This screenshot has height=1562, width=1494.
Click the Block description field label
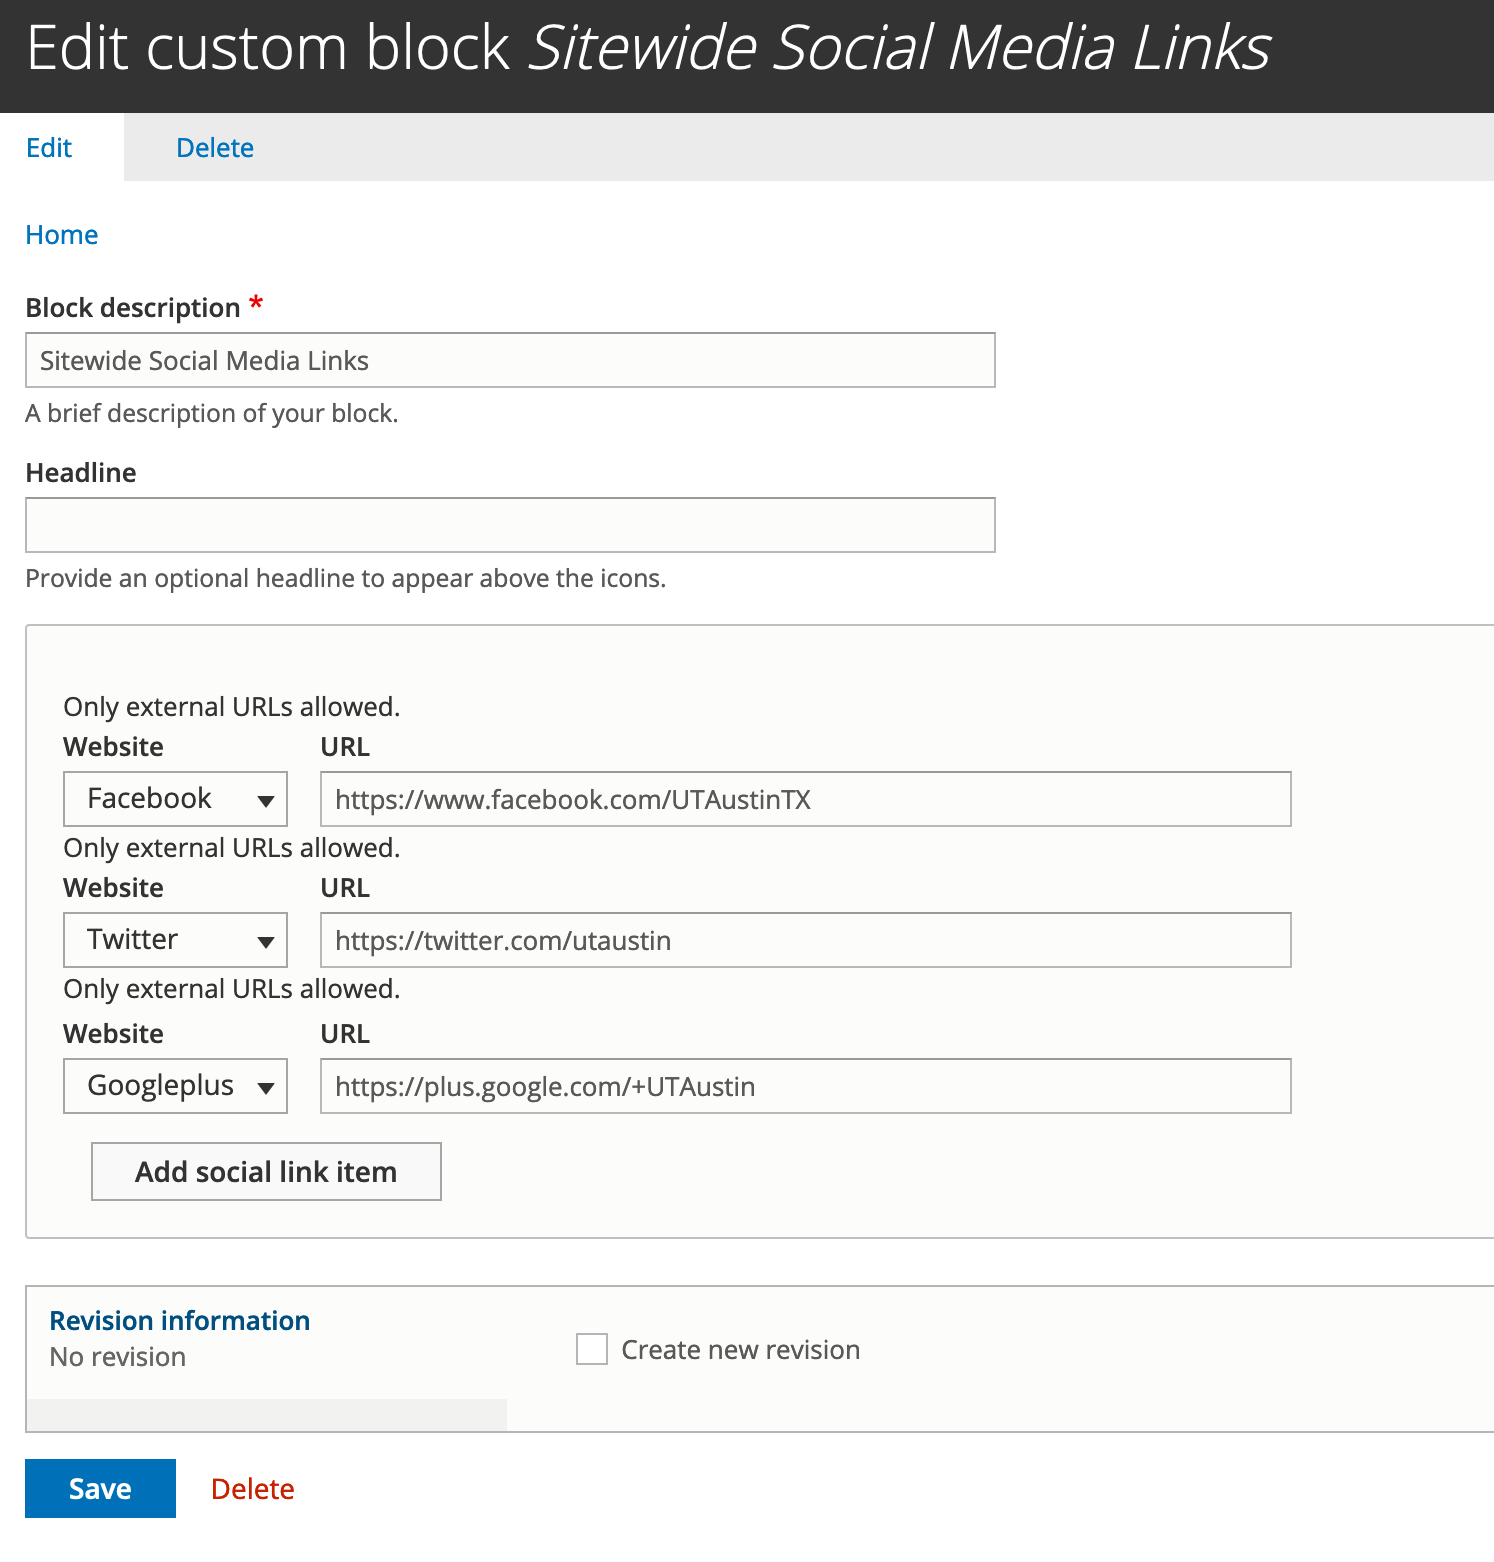pyautogui.click(x=133, y=308)
